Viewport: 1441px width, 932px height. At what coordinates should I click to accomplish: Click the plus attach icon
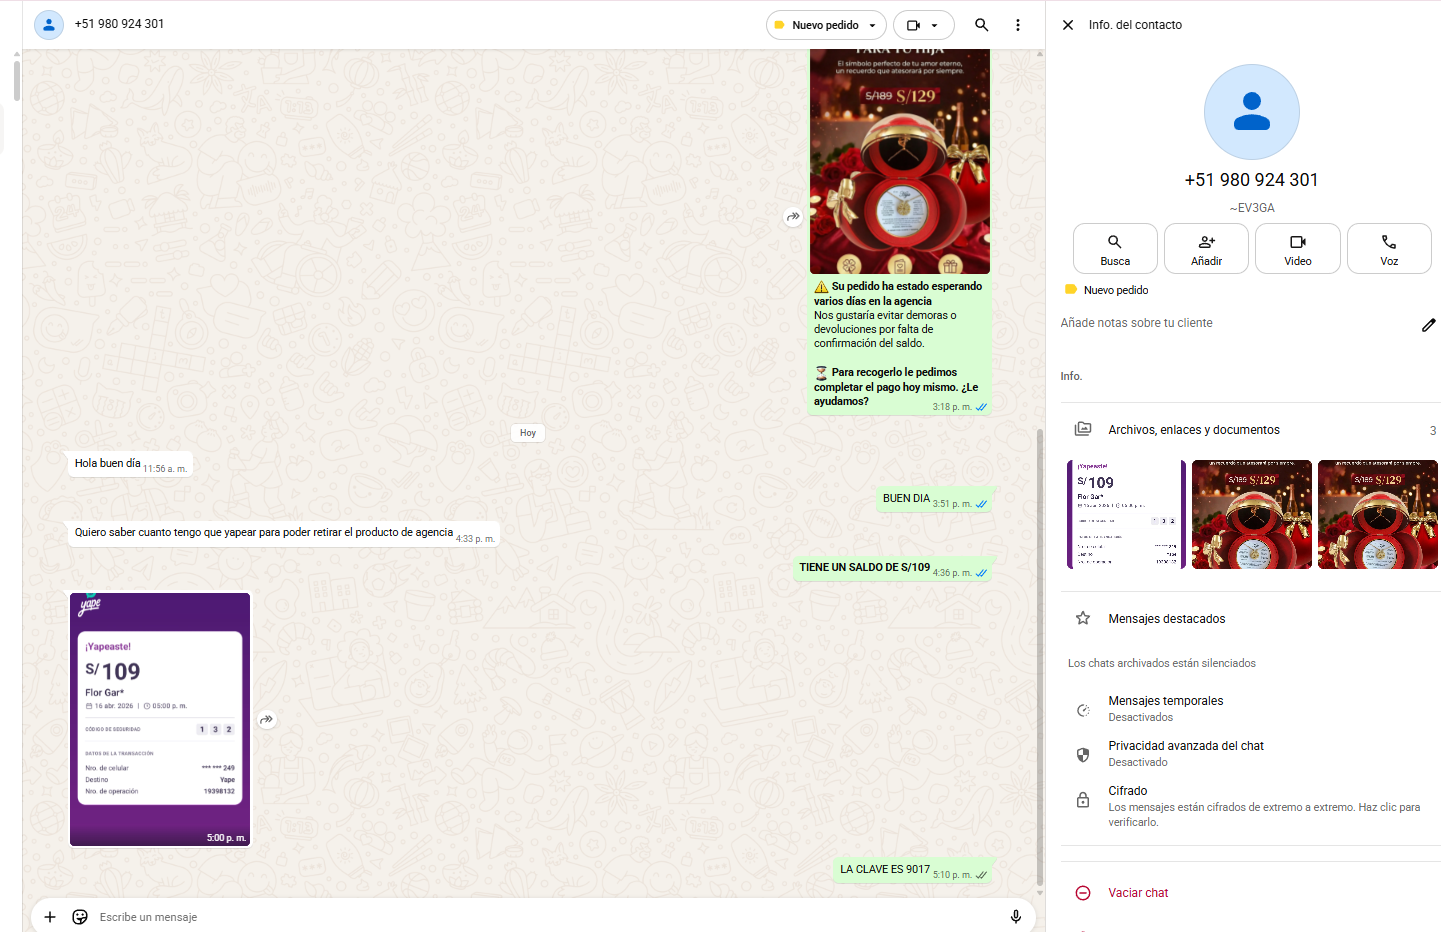tap(50, 917)
